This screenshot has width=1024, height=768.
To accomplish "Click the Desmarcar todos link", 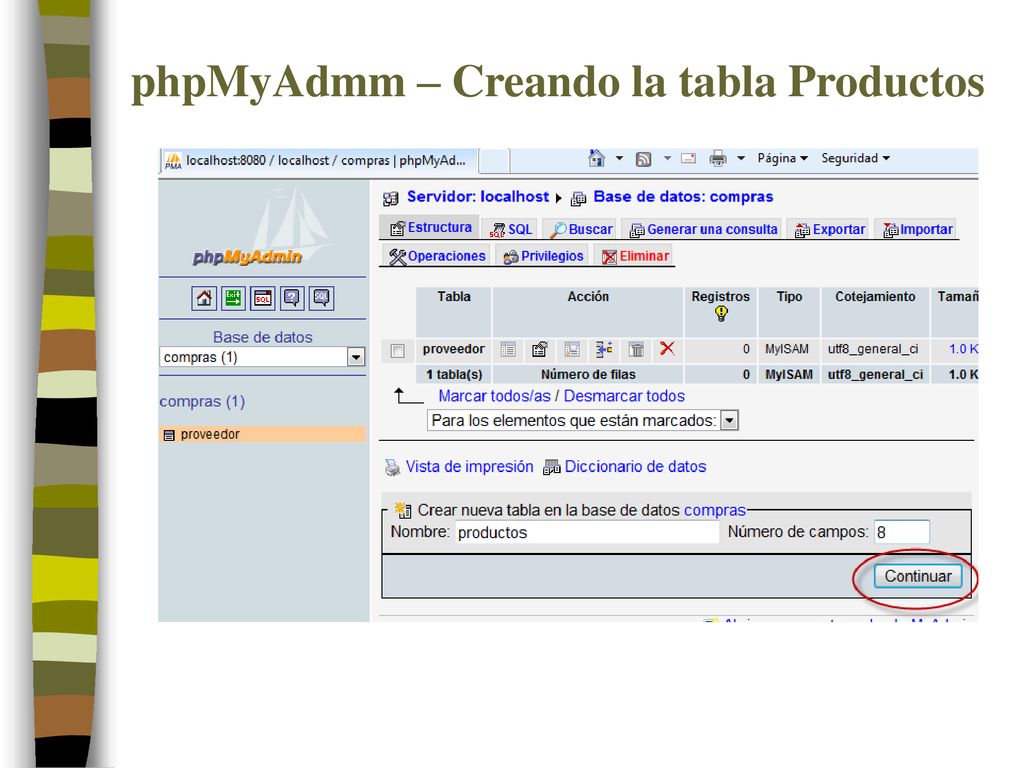I will tap(624, 396).
